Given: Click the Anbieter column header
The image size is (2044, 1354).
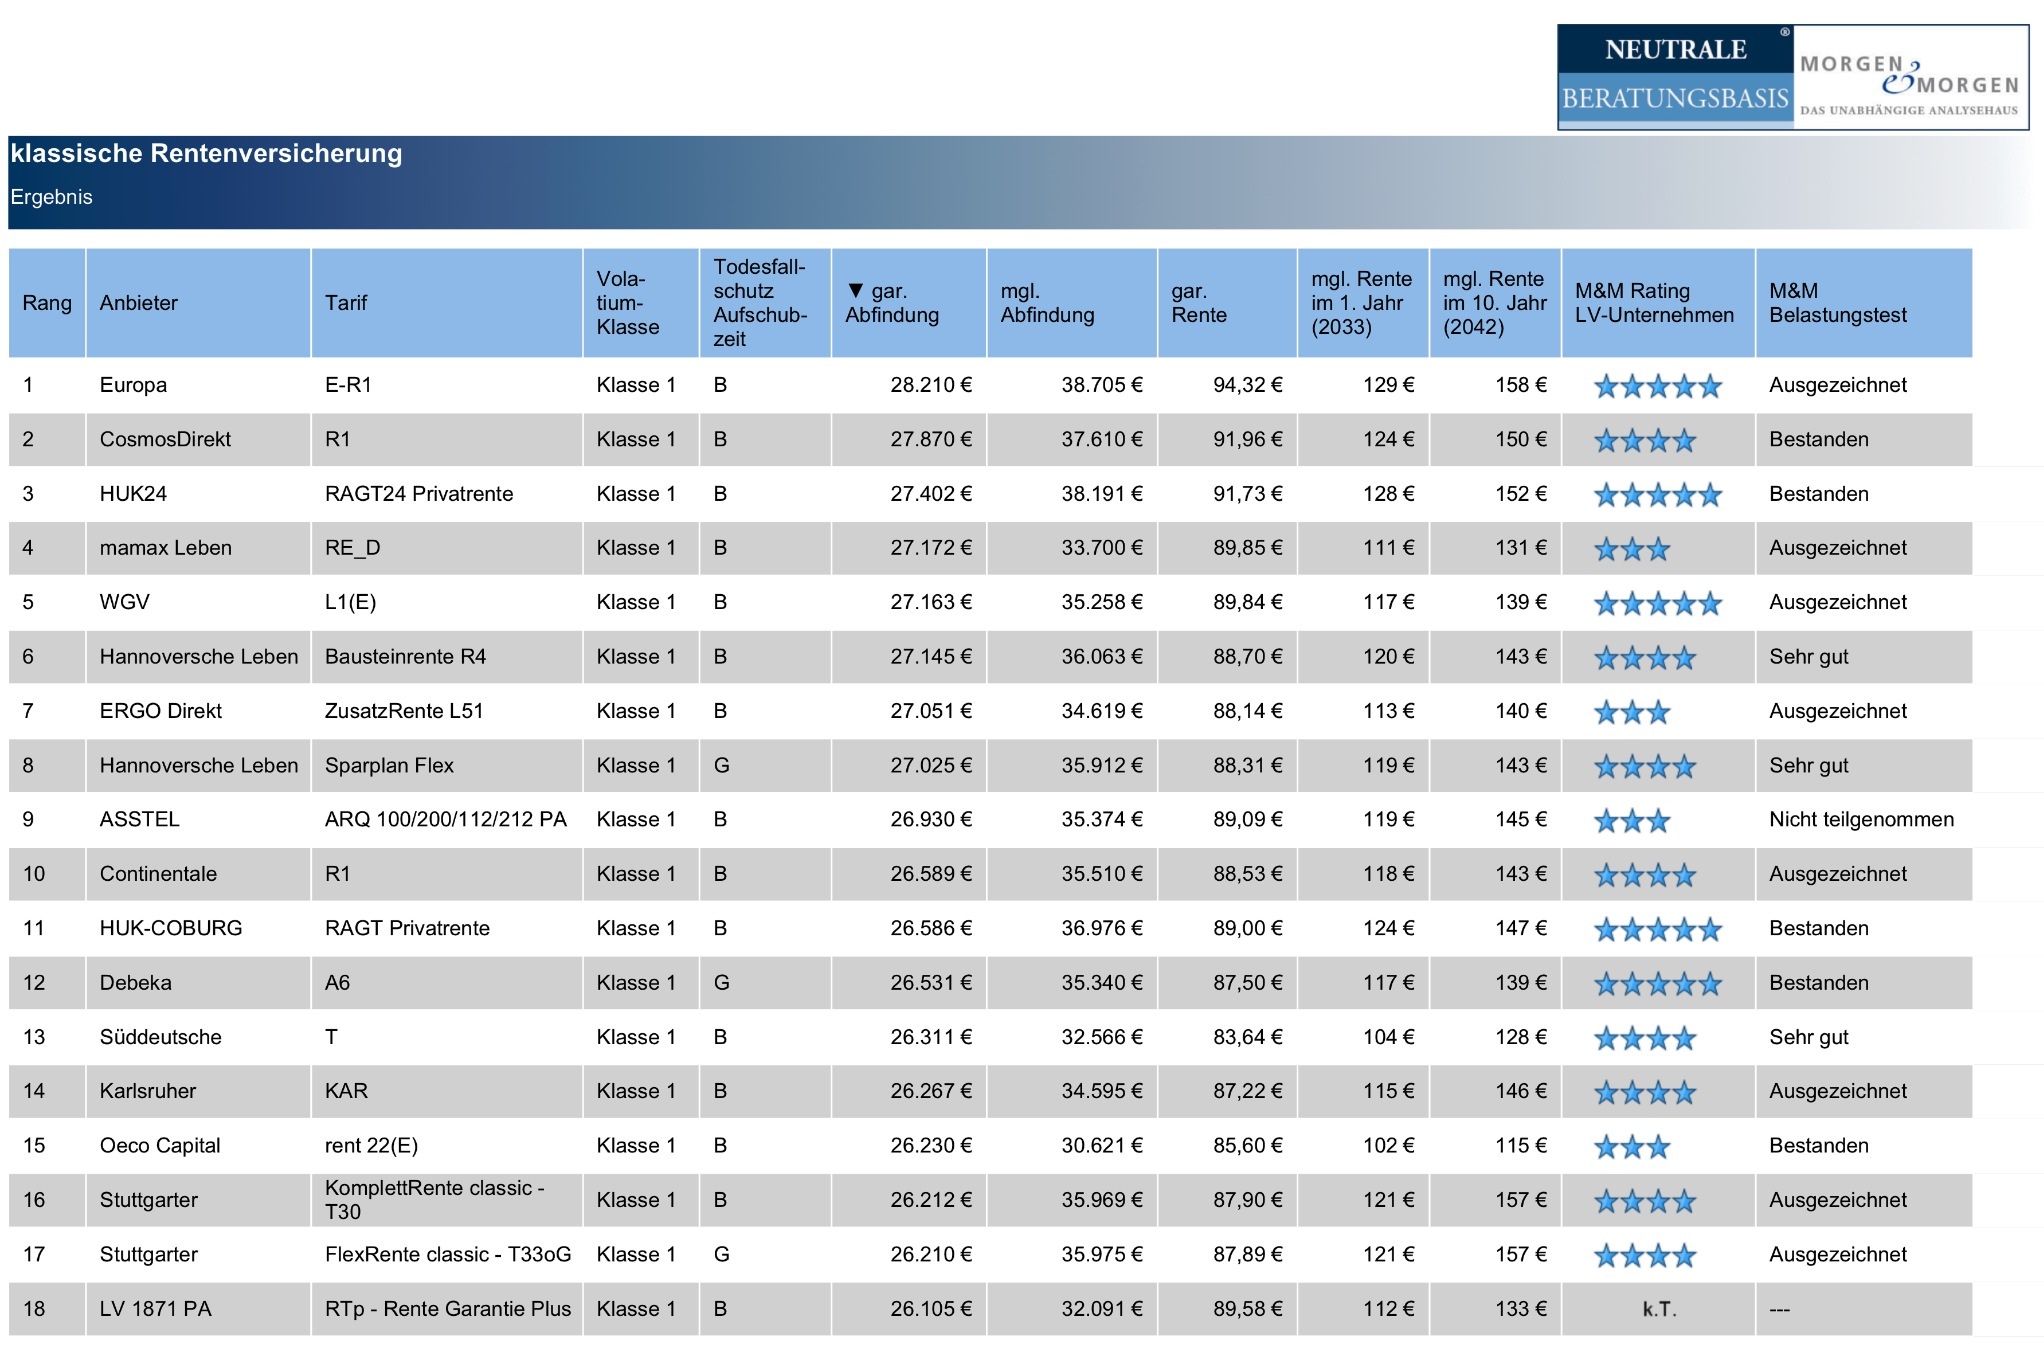Looking at the screenshot, I should pyautogui.click(x=198, y=303).
